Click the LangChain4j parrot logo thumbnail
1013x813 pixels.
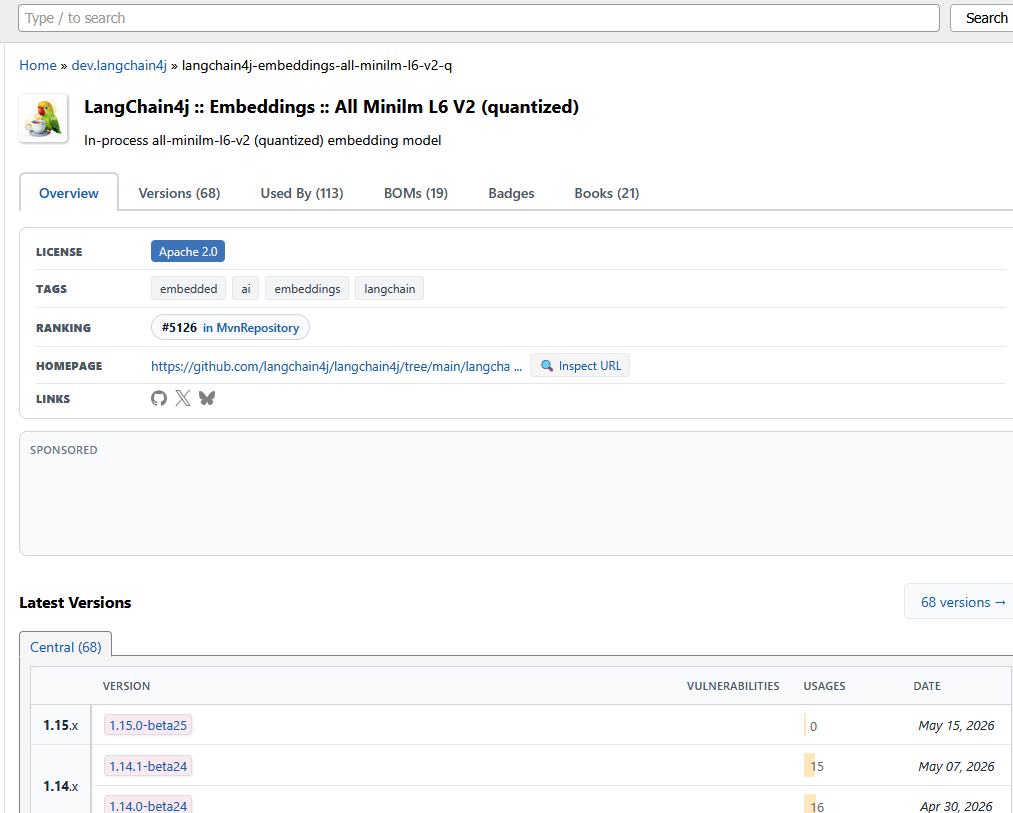tap(43, 118)
